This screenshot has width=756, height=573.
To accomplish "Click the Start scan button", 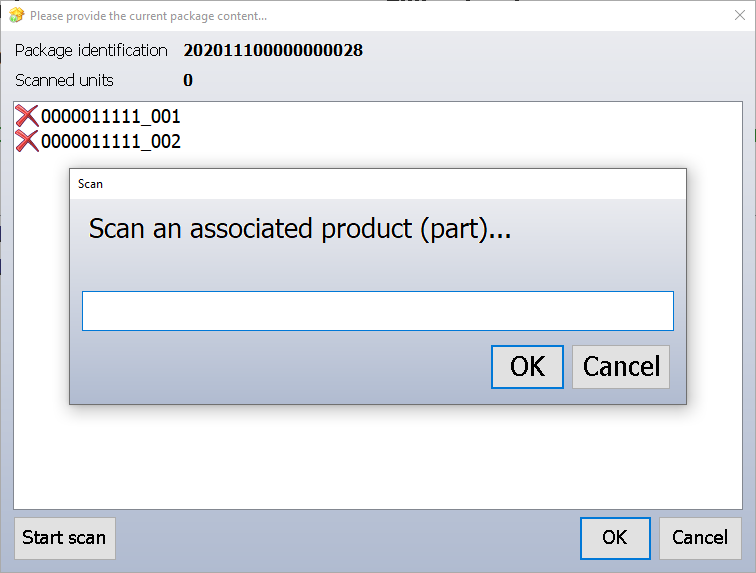I will tap(64, 538).
